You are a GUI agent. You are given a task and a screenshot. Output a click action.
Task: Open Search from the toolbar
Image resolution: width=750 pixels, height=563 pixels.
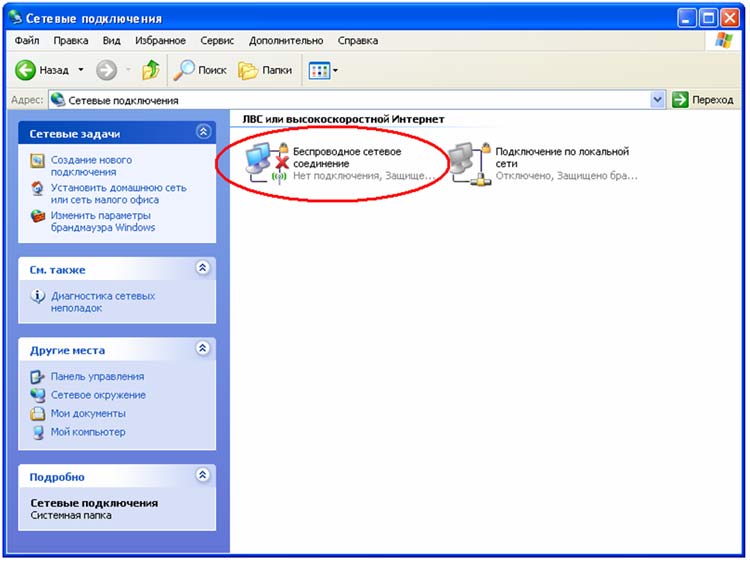click(200, 70)
